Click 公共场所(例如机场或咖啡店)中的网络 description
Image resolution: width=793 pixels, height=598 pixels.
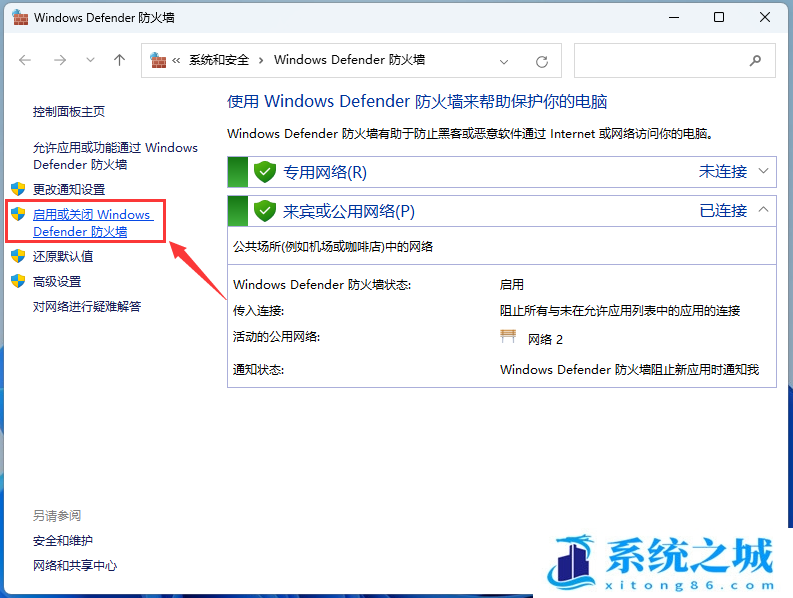click(333, 247)
